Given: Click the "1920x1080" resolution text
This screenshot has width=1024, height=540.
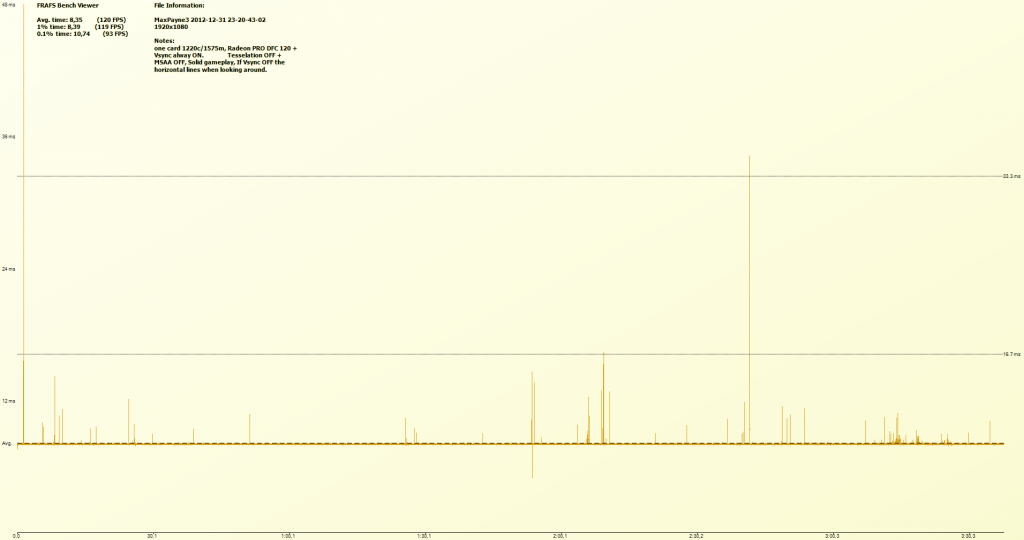Looking at the screenshot, I should (x=171, y=27).
